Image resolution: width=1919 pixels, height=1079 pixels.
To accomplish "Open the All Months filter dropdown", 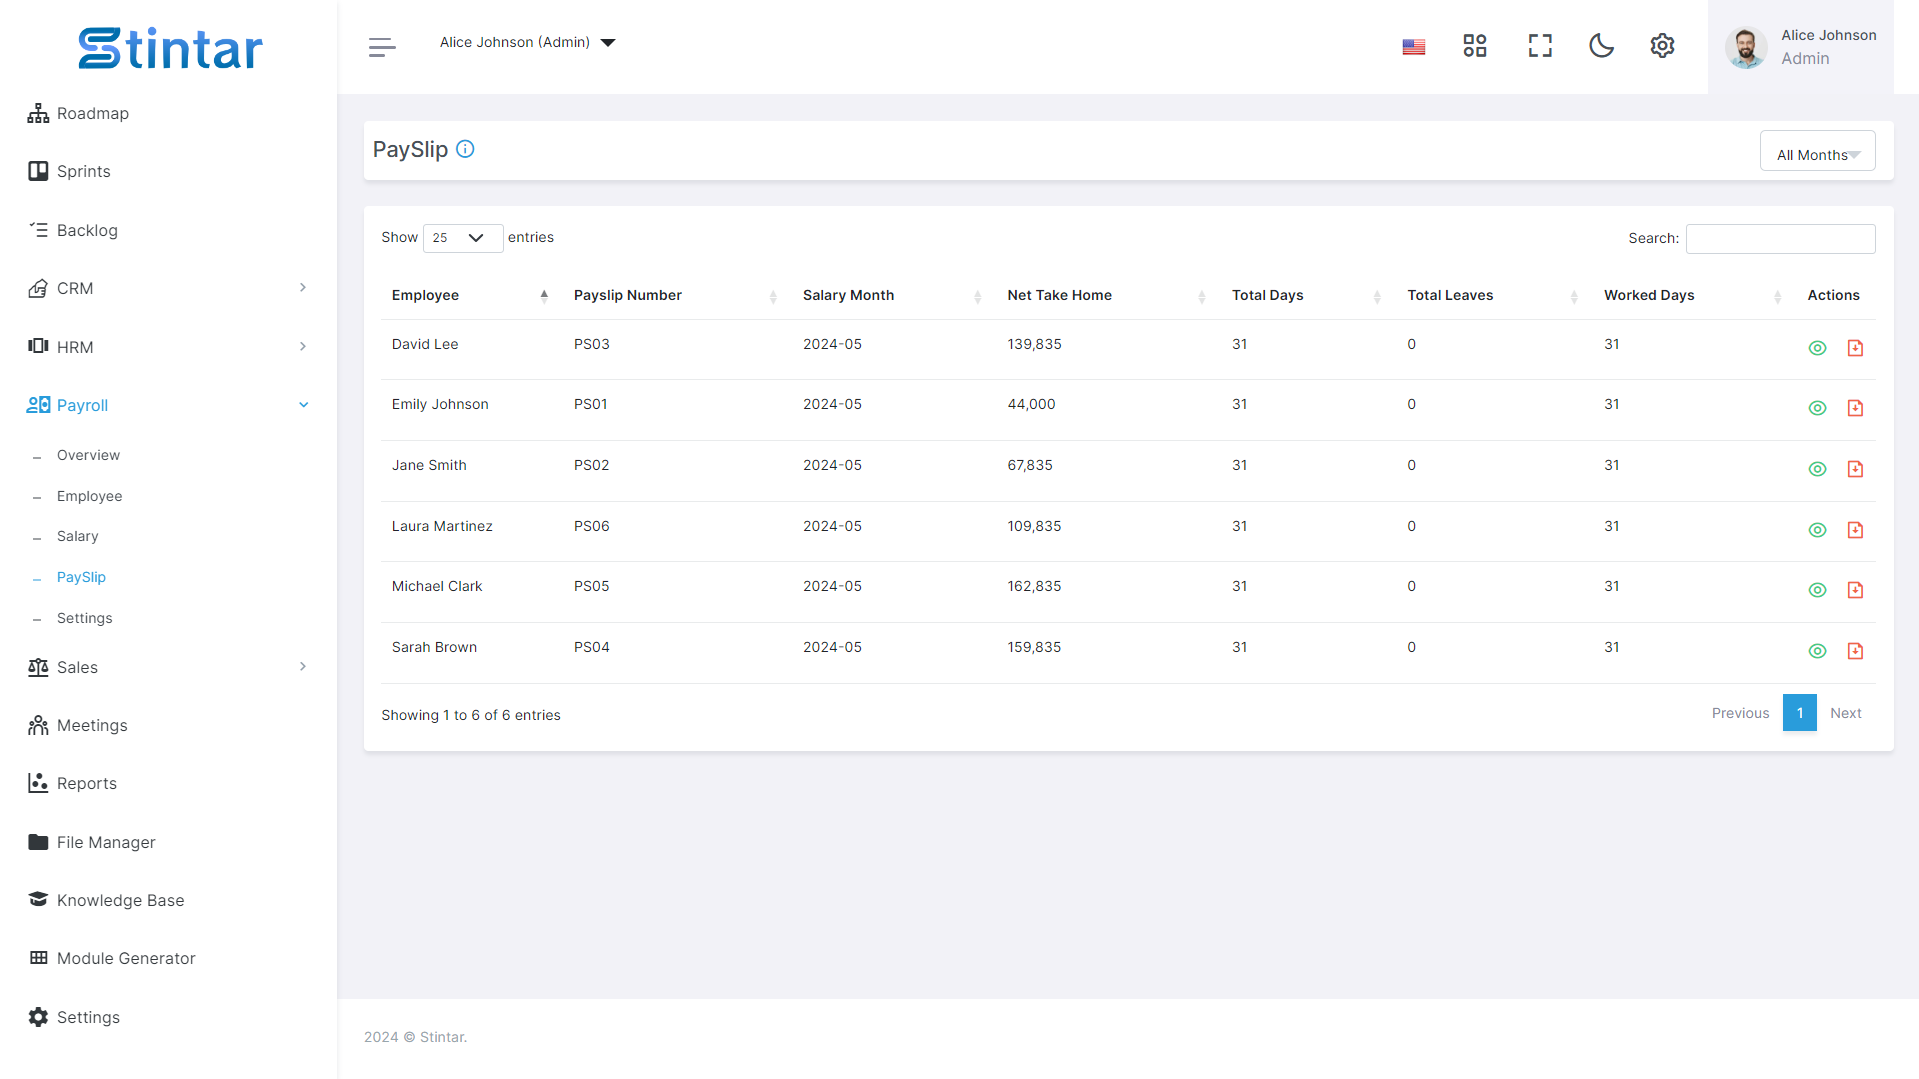I will point(1817,151).
